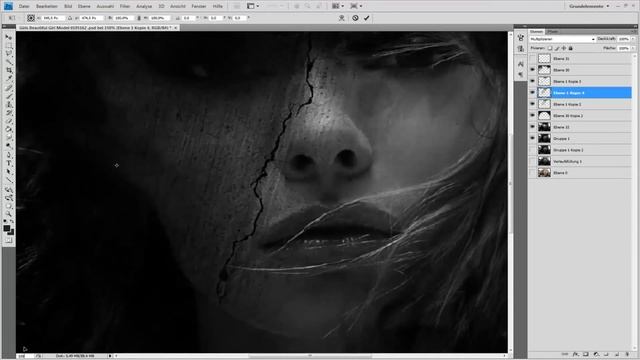This screenshot has height=360, width=640.
Task: Click the foreground color swatch
Action: [x=7, y=229]
